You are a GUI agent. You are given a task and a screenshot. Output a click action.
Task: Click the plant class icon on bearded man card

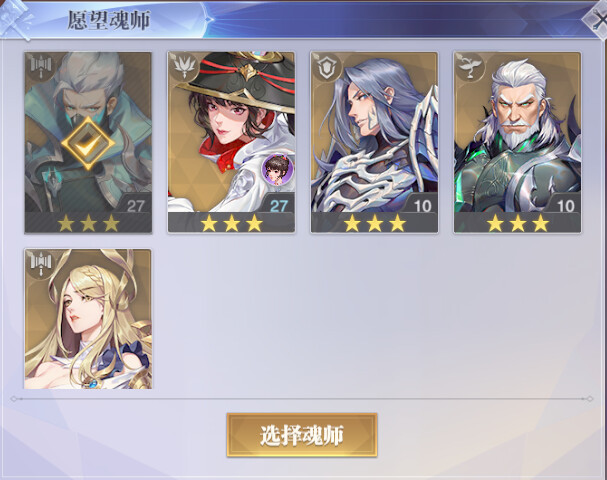pyautogui.click(x=470, y=68)
